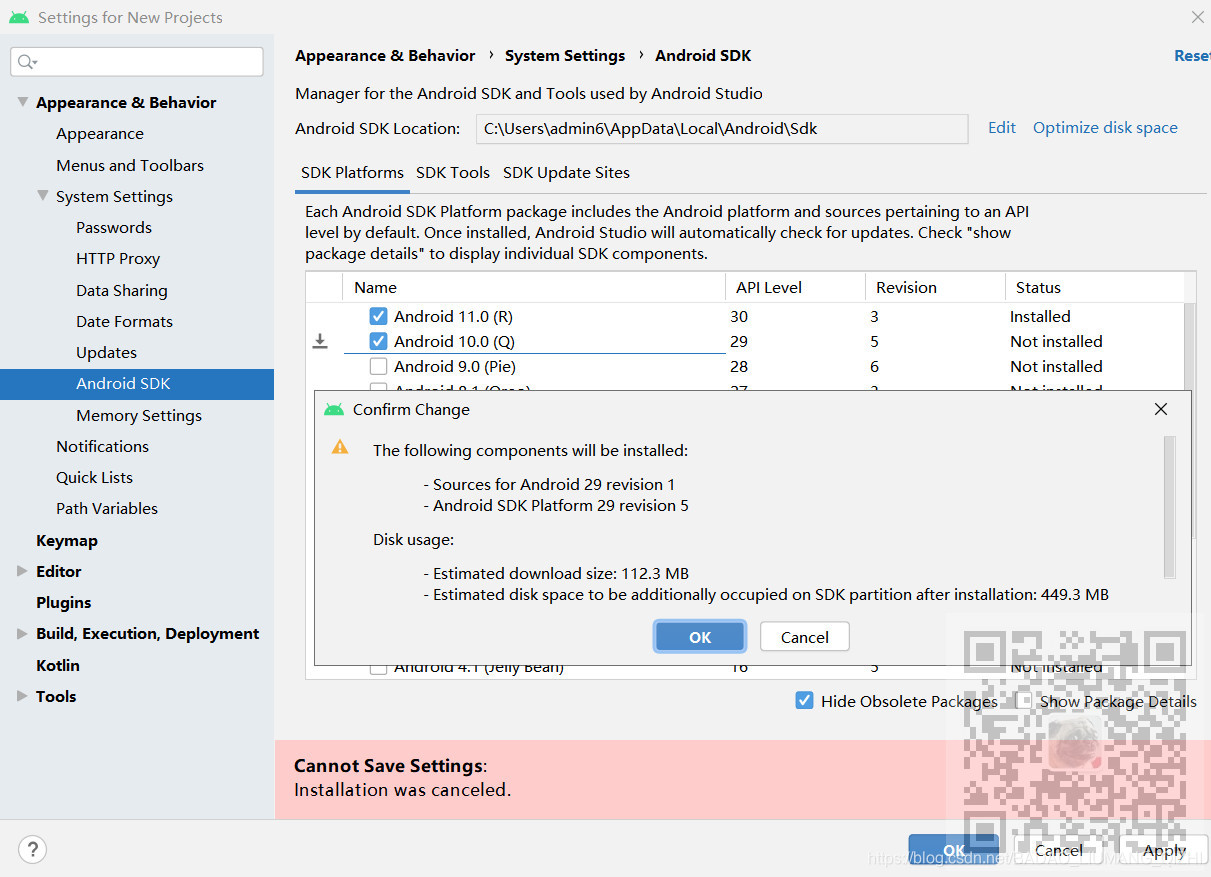Click the Confirm Change dialog vertical scrollbar
The width and height of the screenshot is (1211, 877).
[1169, 507]
